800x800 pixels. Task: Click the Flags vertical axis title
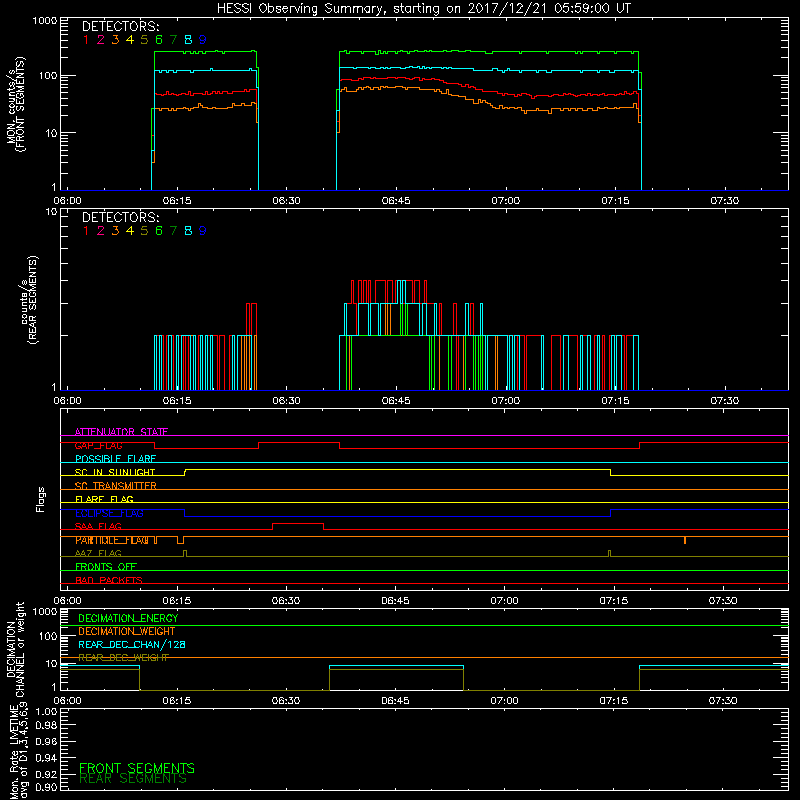[x=41, y=499]
